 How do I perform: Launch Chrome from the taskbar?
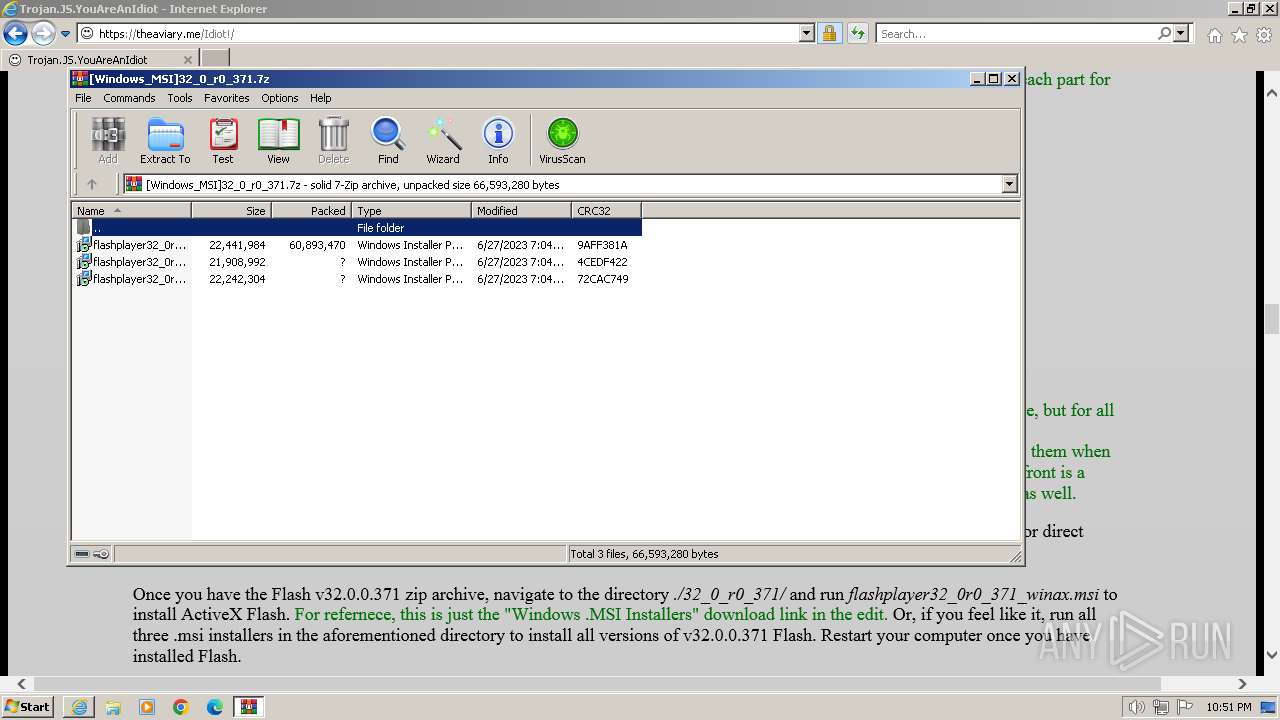click(x=181, y=707)
